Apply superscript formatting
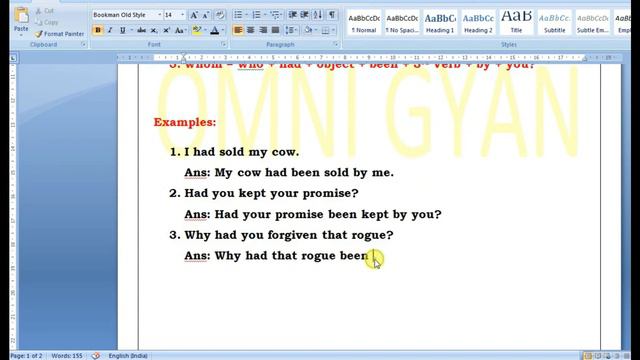Screen dimensions: 640x360 coord(167,30)
